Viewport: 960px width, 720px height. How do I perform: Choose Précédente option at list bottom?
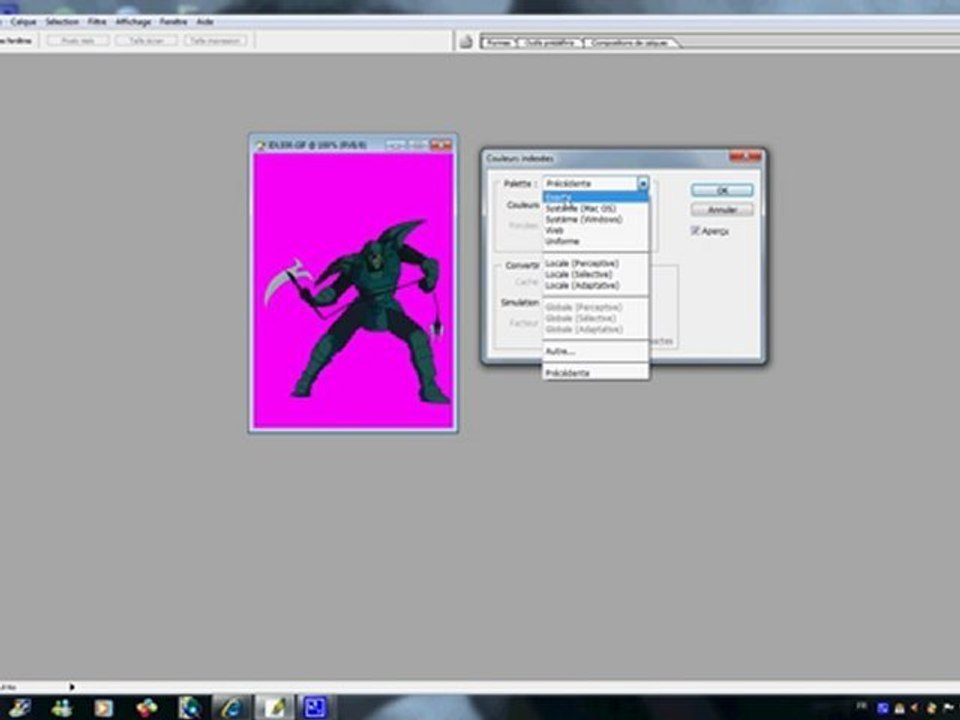[595, 373]
